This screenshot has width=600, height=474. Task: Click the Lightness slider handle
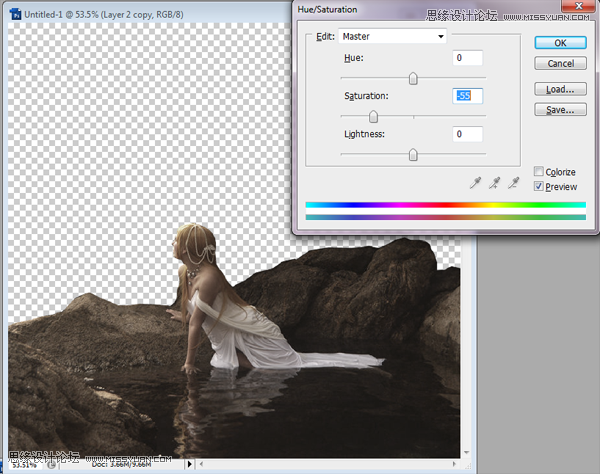413,155
